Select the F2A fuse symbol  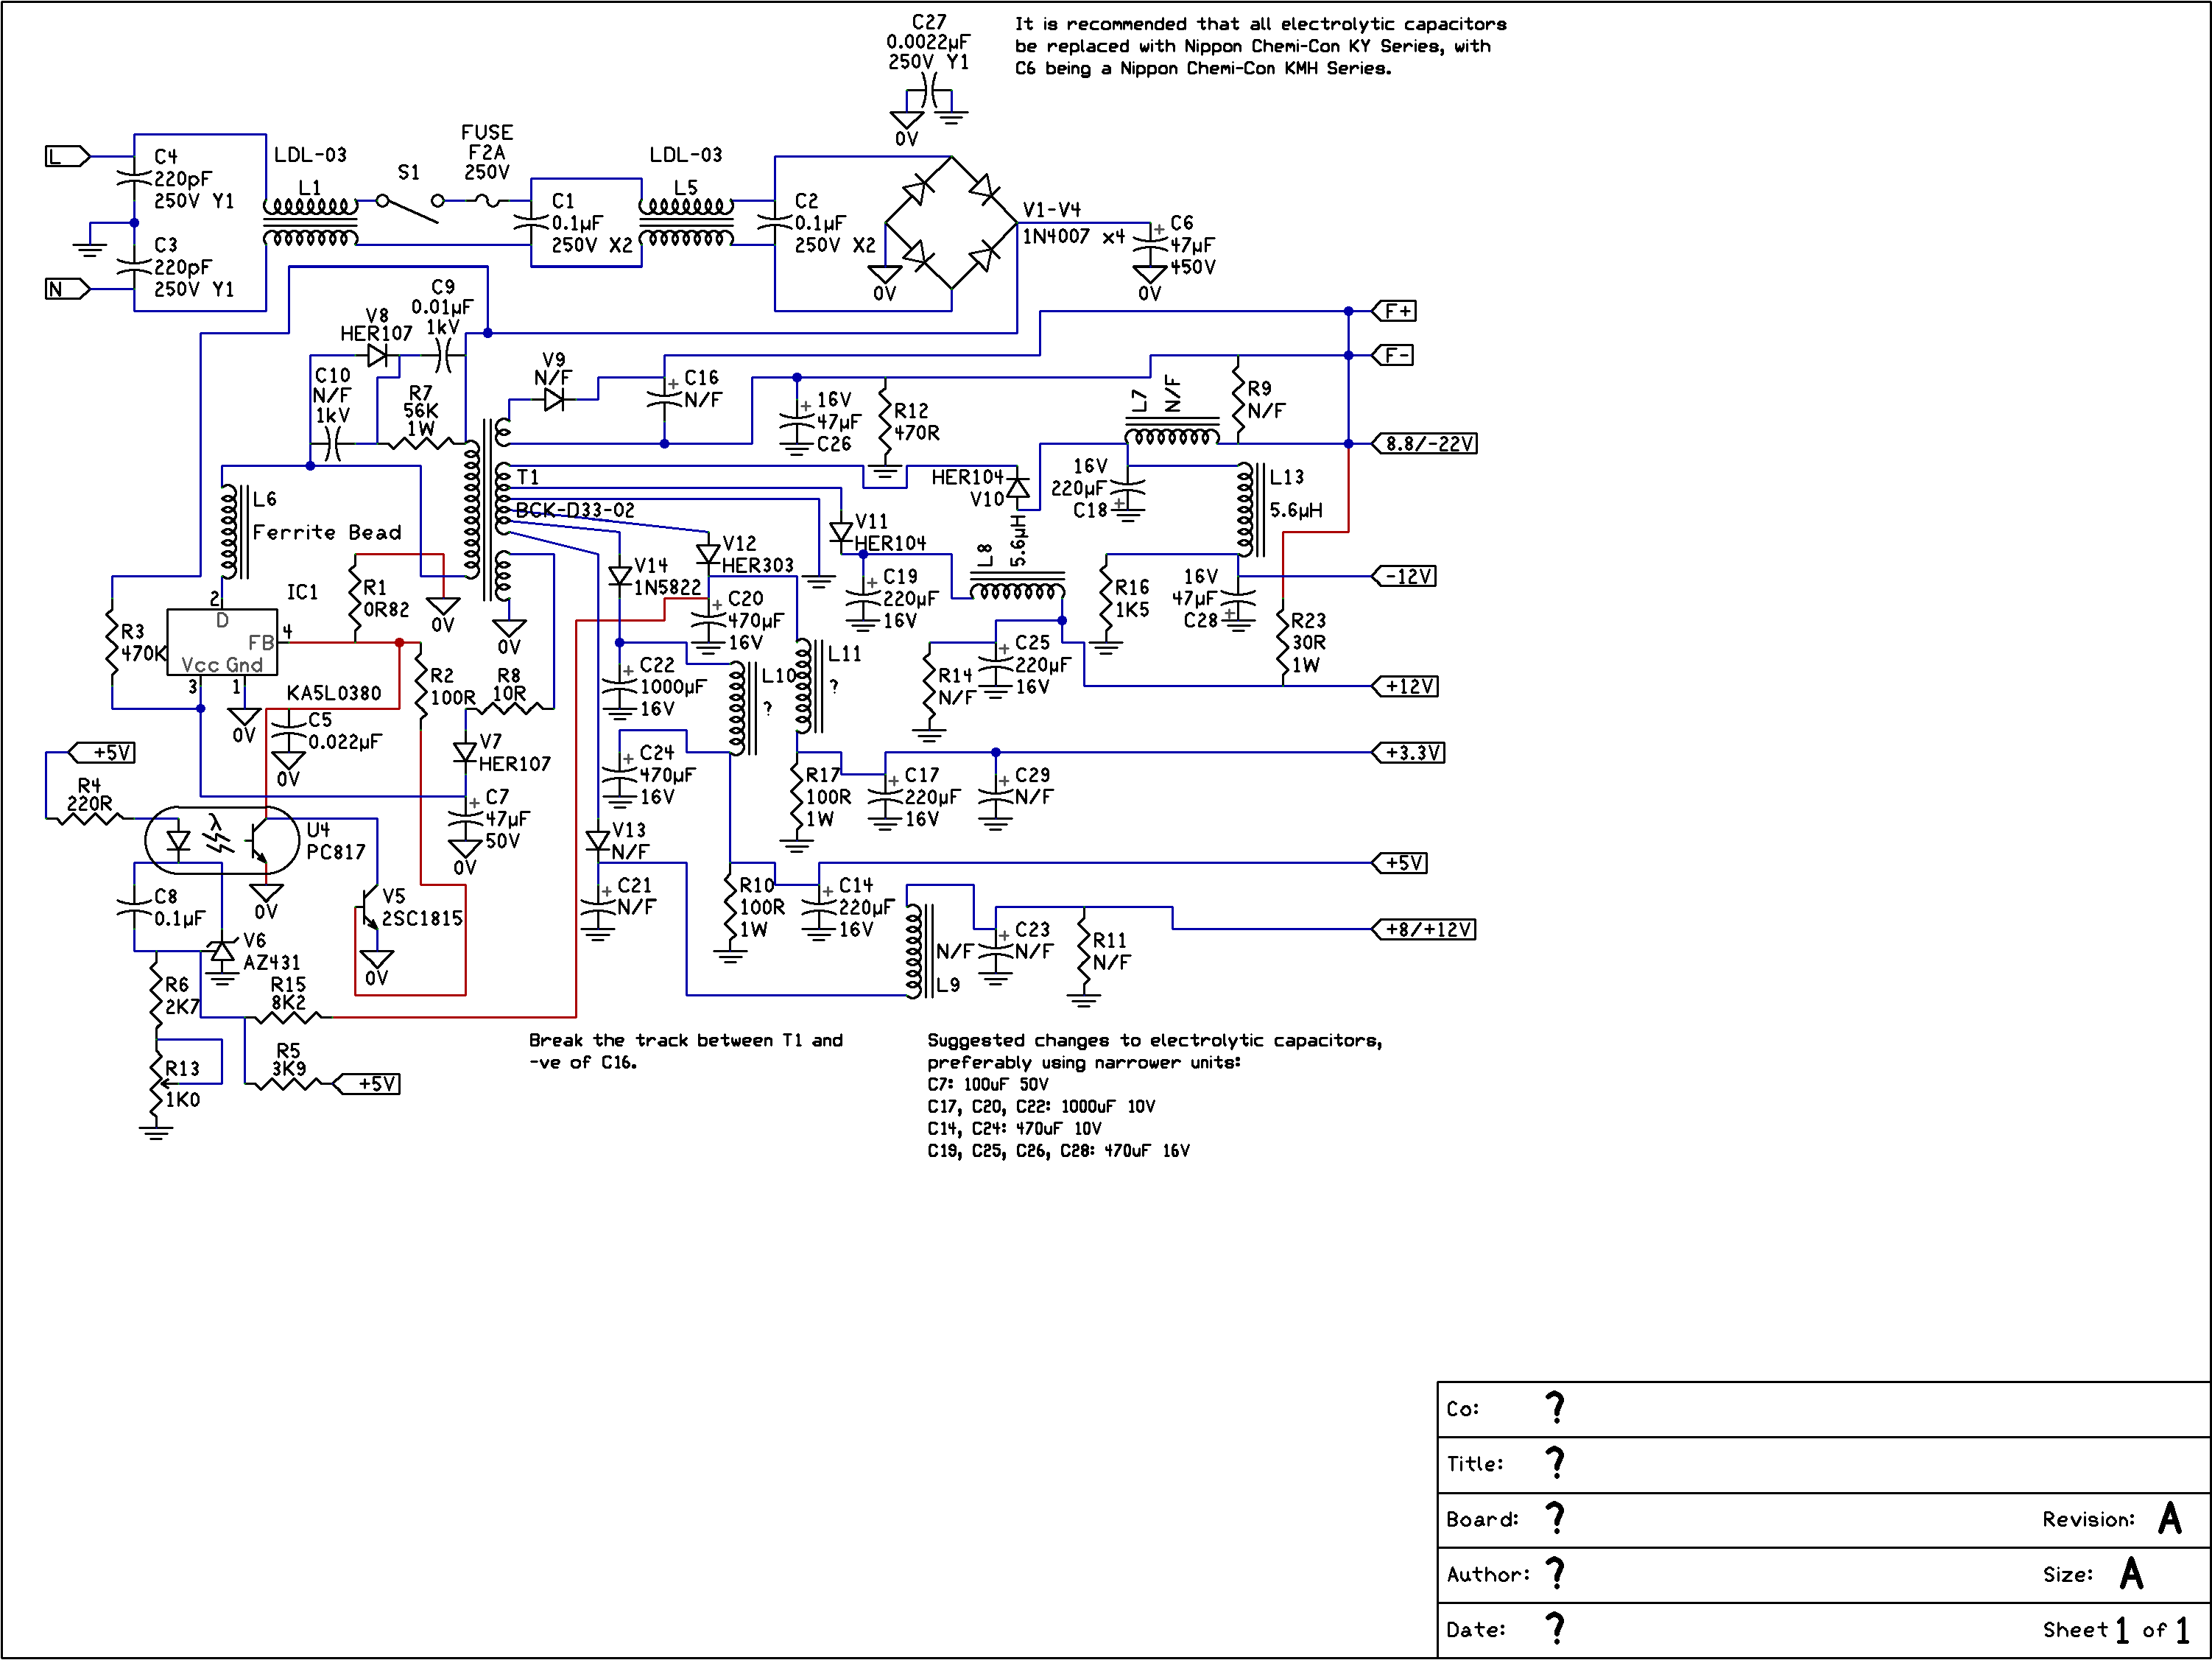tap(487, 201)
